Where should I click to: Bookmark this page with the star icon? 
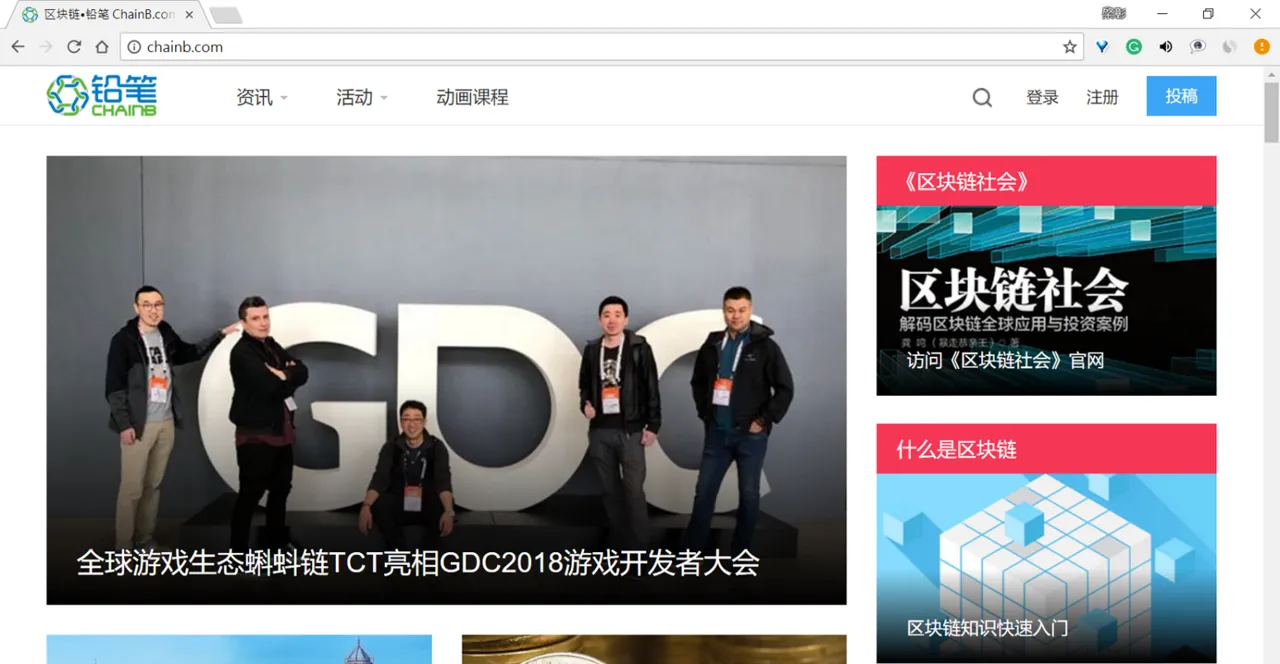[1069, 47]
